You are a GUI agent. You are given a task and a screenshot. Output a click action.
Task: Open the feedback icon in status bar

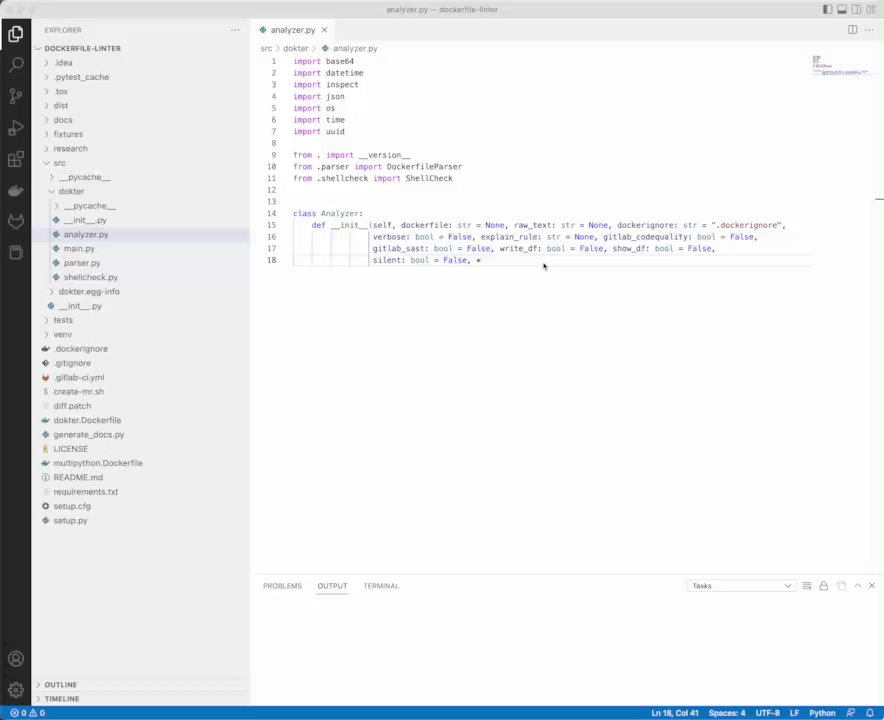[x=851, y=713]
